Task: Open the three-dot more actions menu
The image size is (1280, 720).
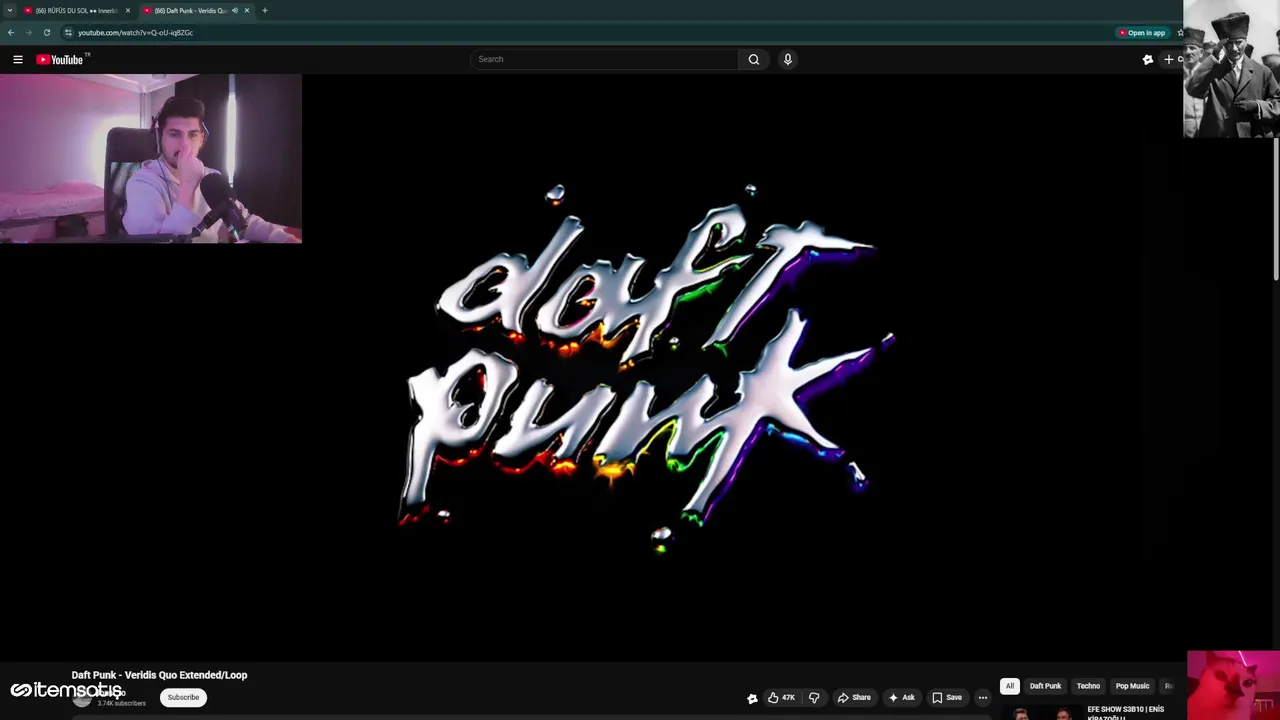Action: 983,697
